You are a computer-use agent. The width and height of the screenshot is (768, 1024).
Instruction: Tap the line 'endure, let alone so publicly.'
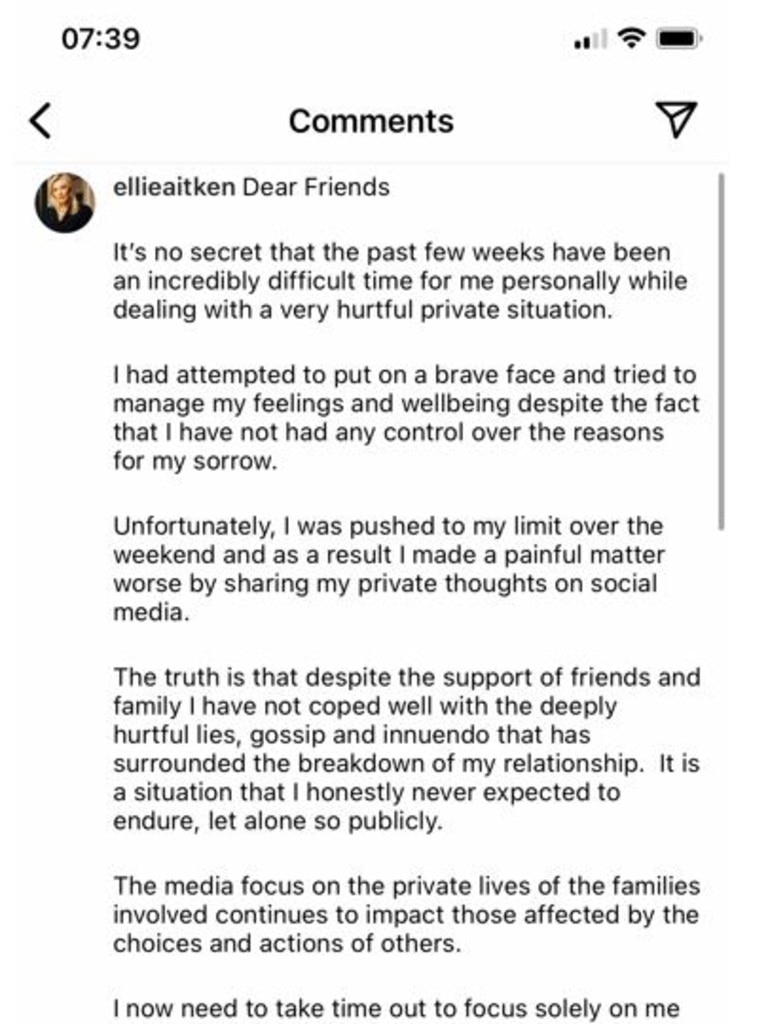pyautogui.click(x=278, y=821)
